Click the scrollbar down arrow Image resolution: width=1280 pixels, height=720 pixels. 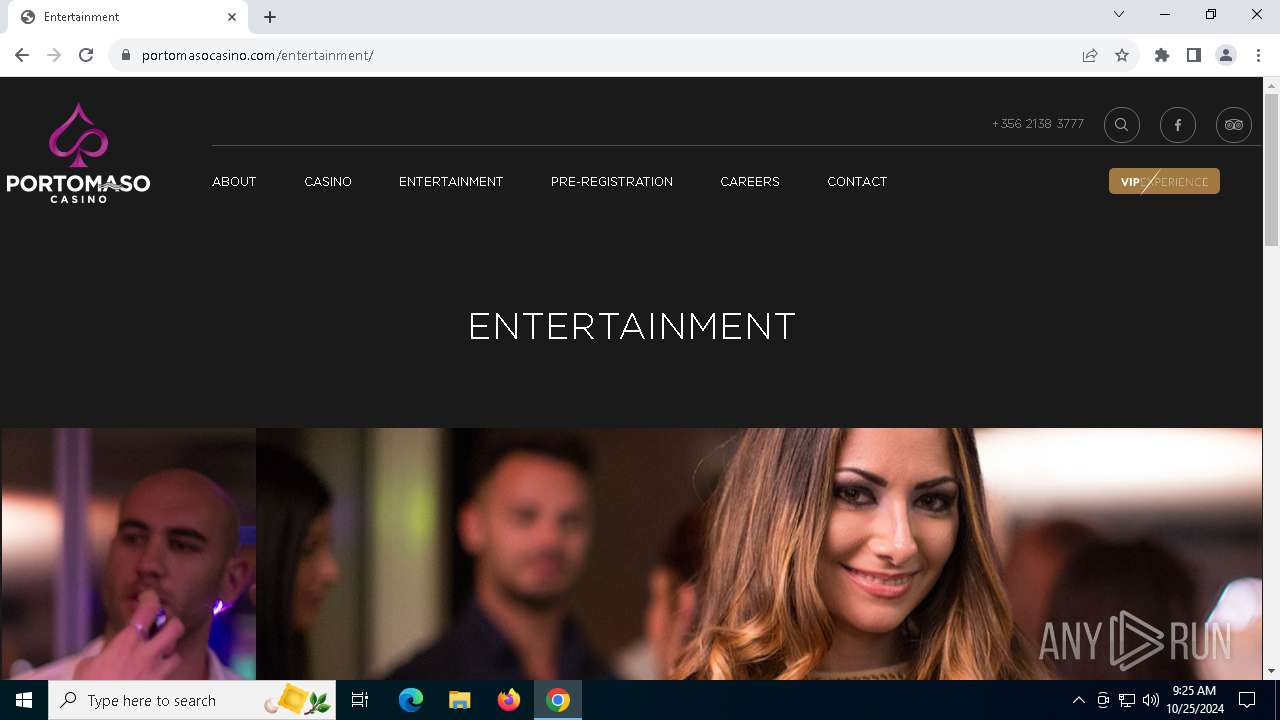tap(1271, 671)
